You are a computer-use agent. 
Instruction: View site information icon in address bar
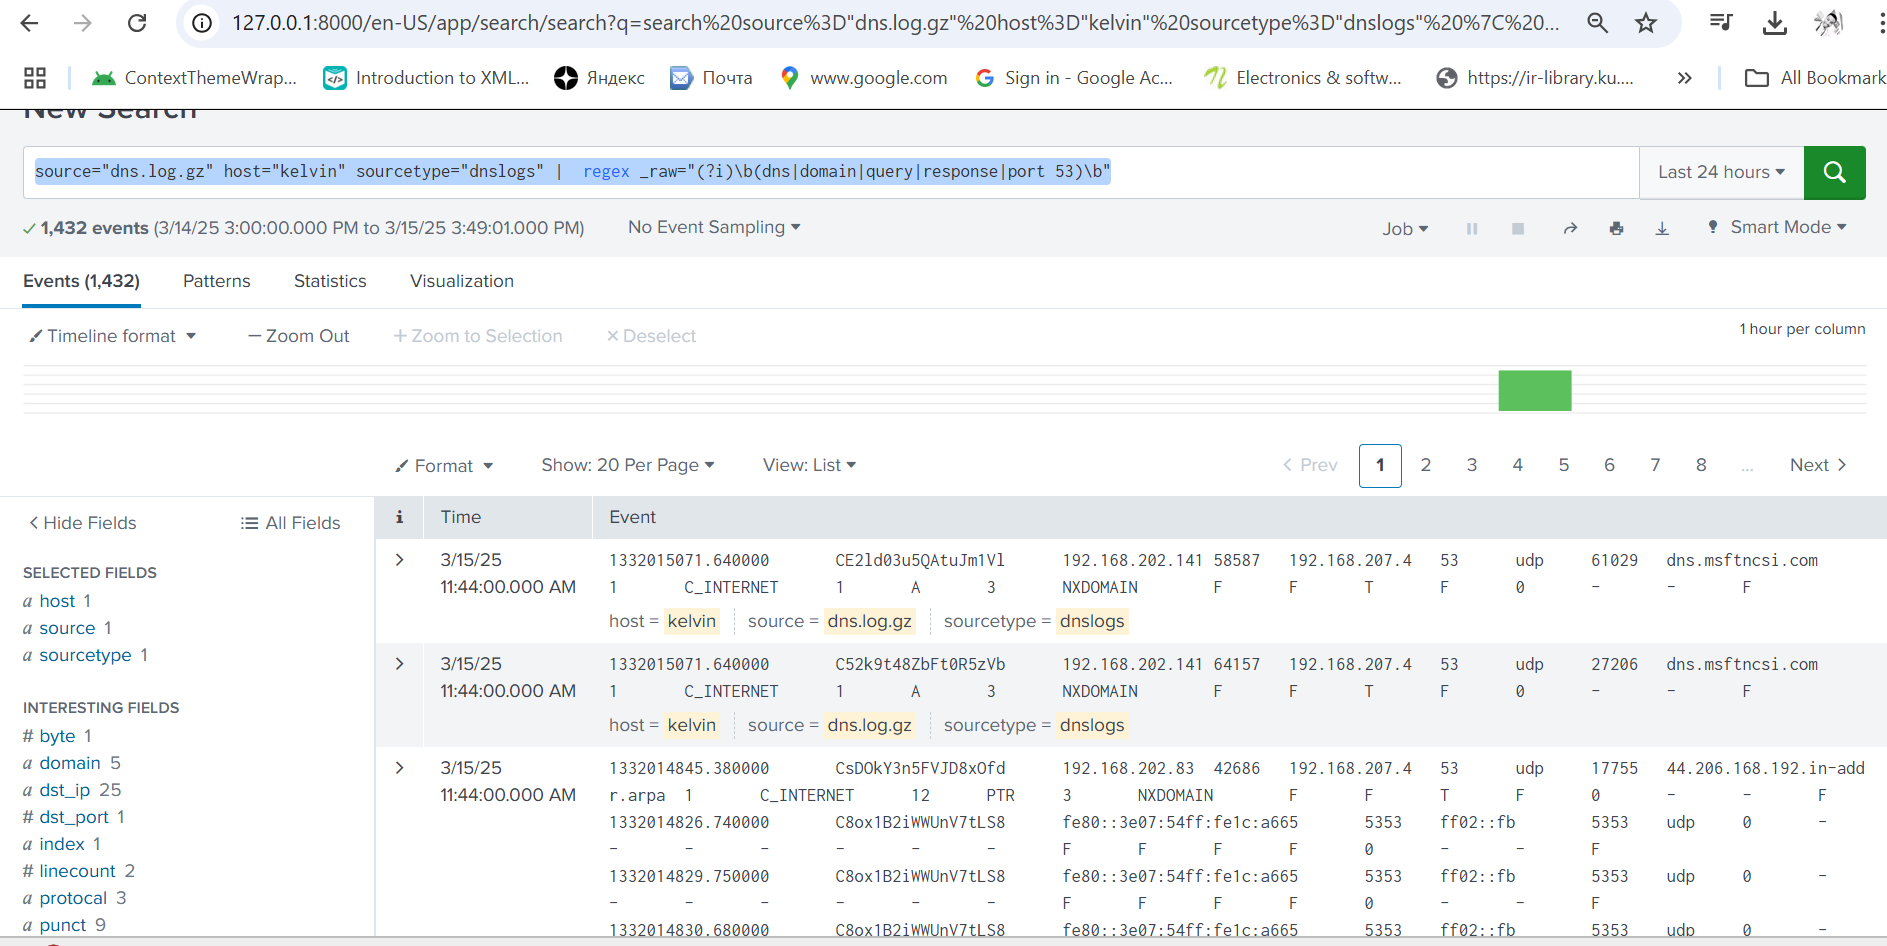pos(202,23)
